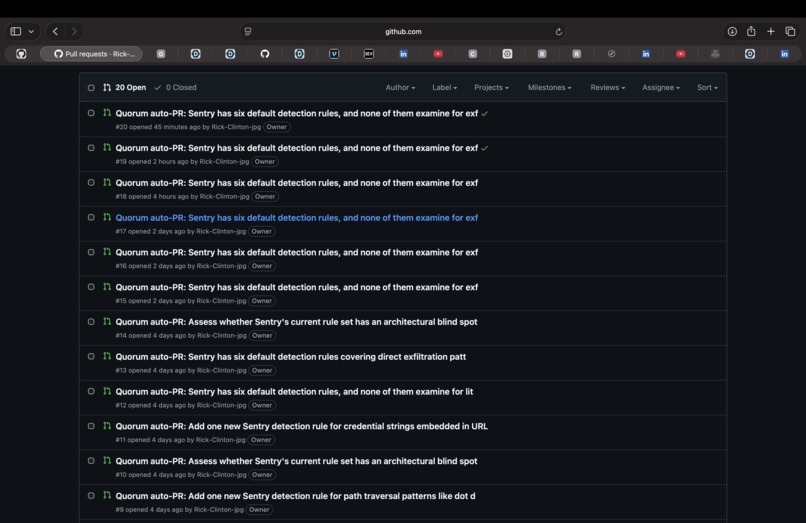The width and height of the screenshot is (806, 523).
Task: Select the checkbox for PR #16
Action: coord(91,253)
